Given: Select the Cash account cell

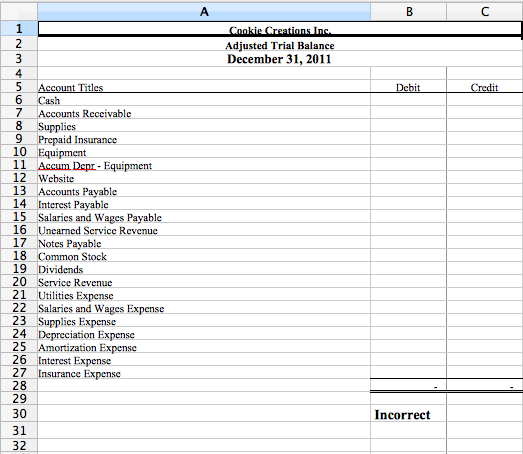Looking at the screenshot, I should point(204,100).
